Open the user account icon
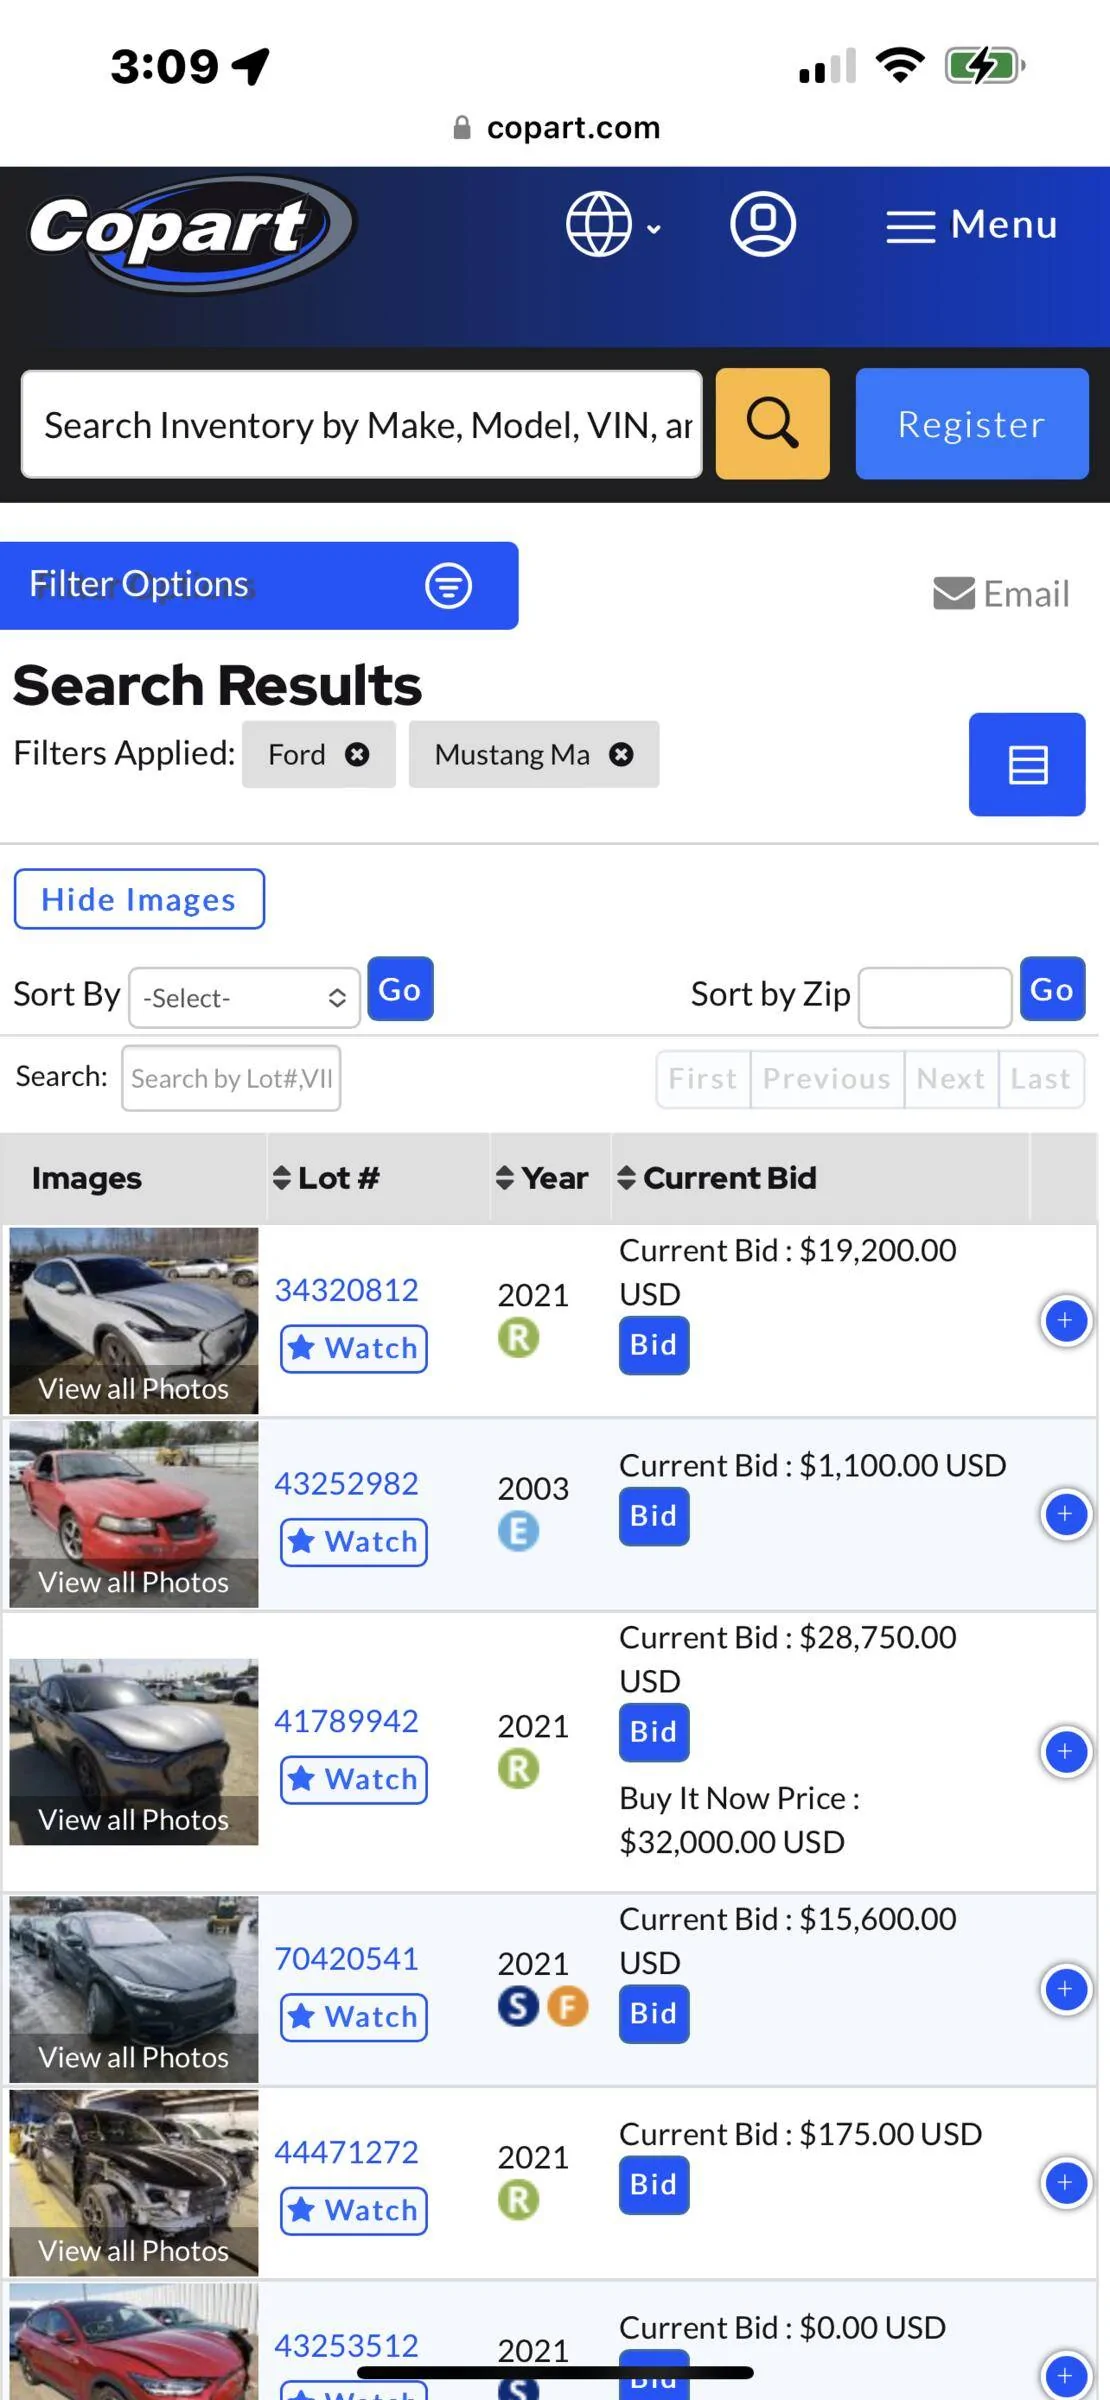Image resolution: width=1110 pixels, height=2400 pixels. point(763,224)
